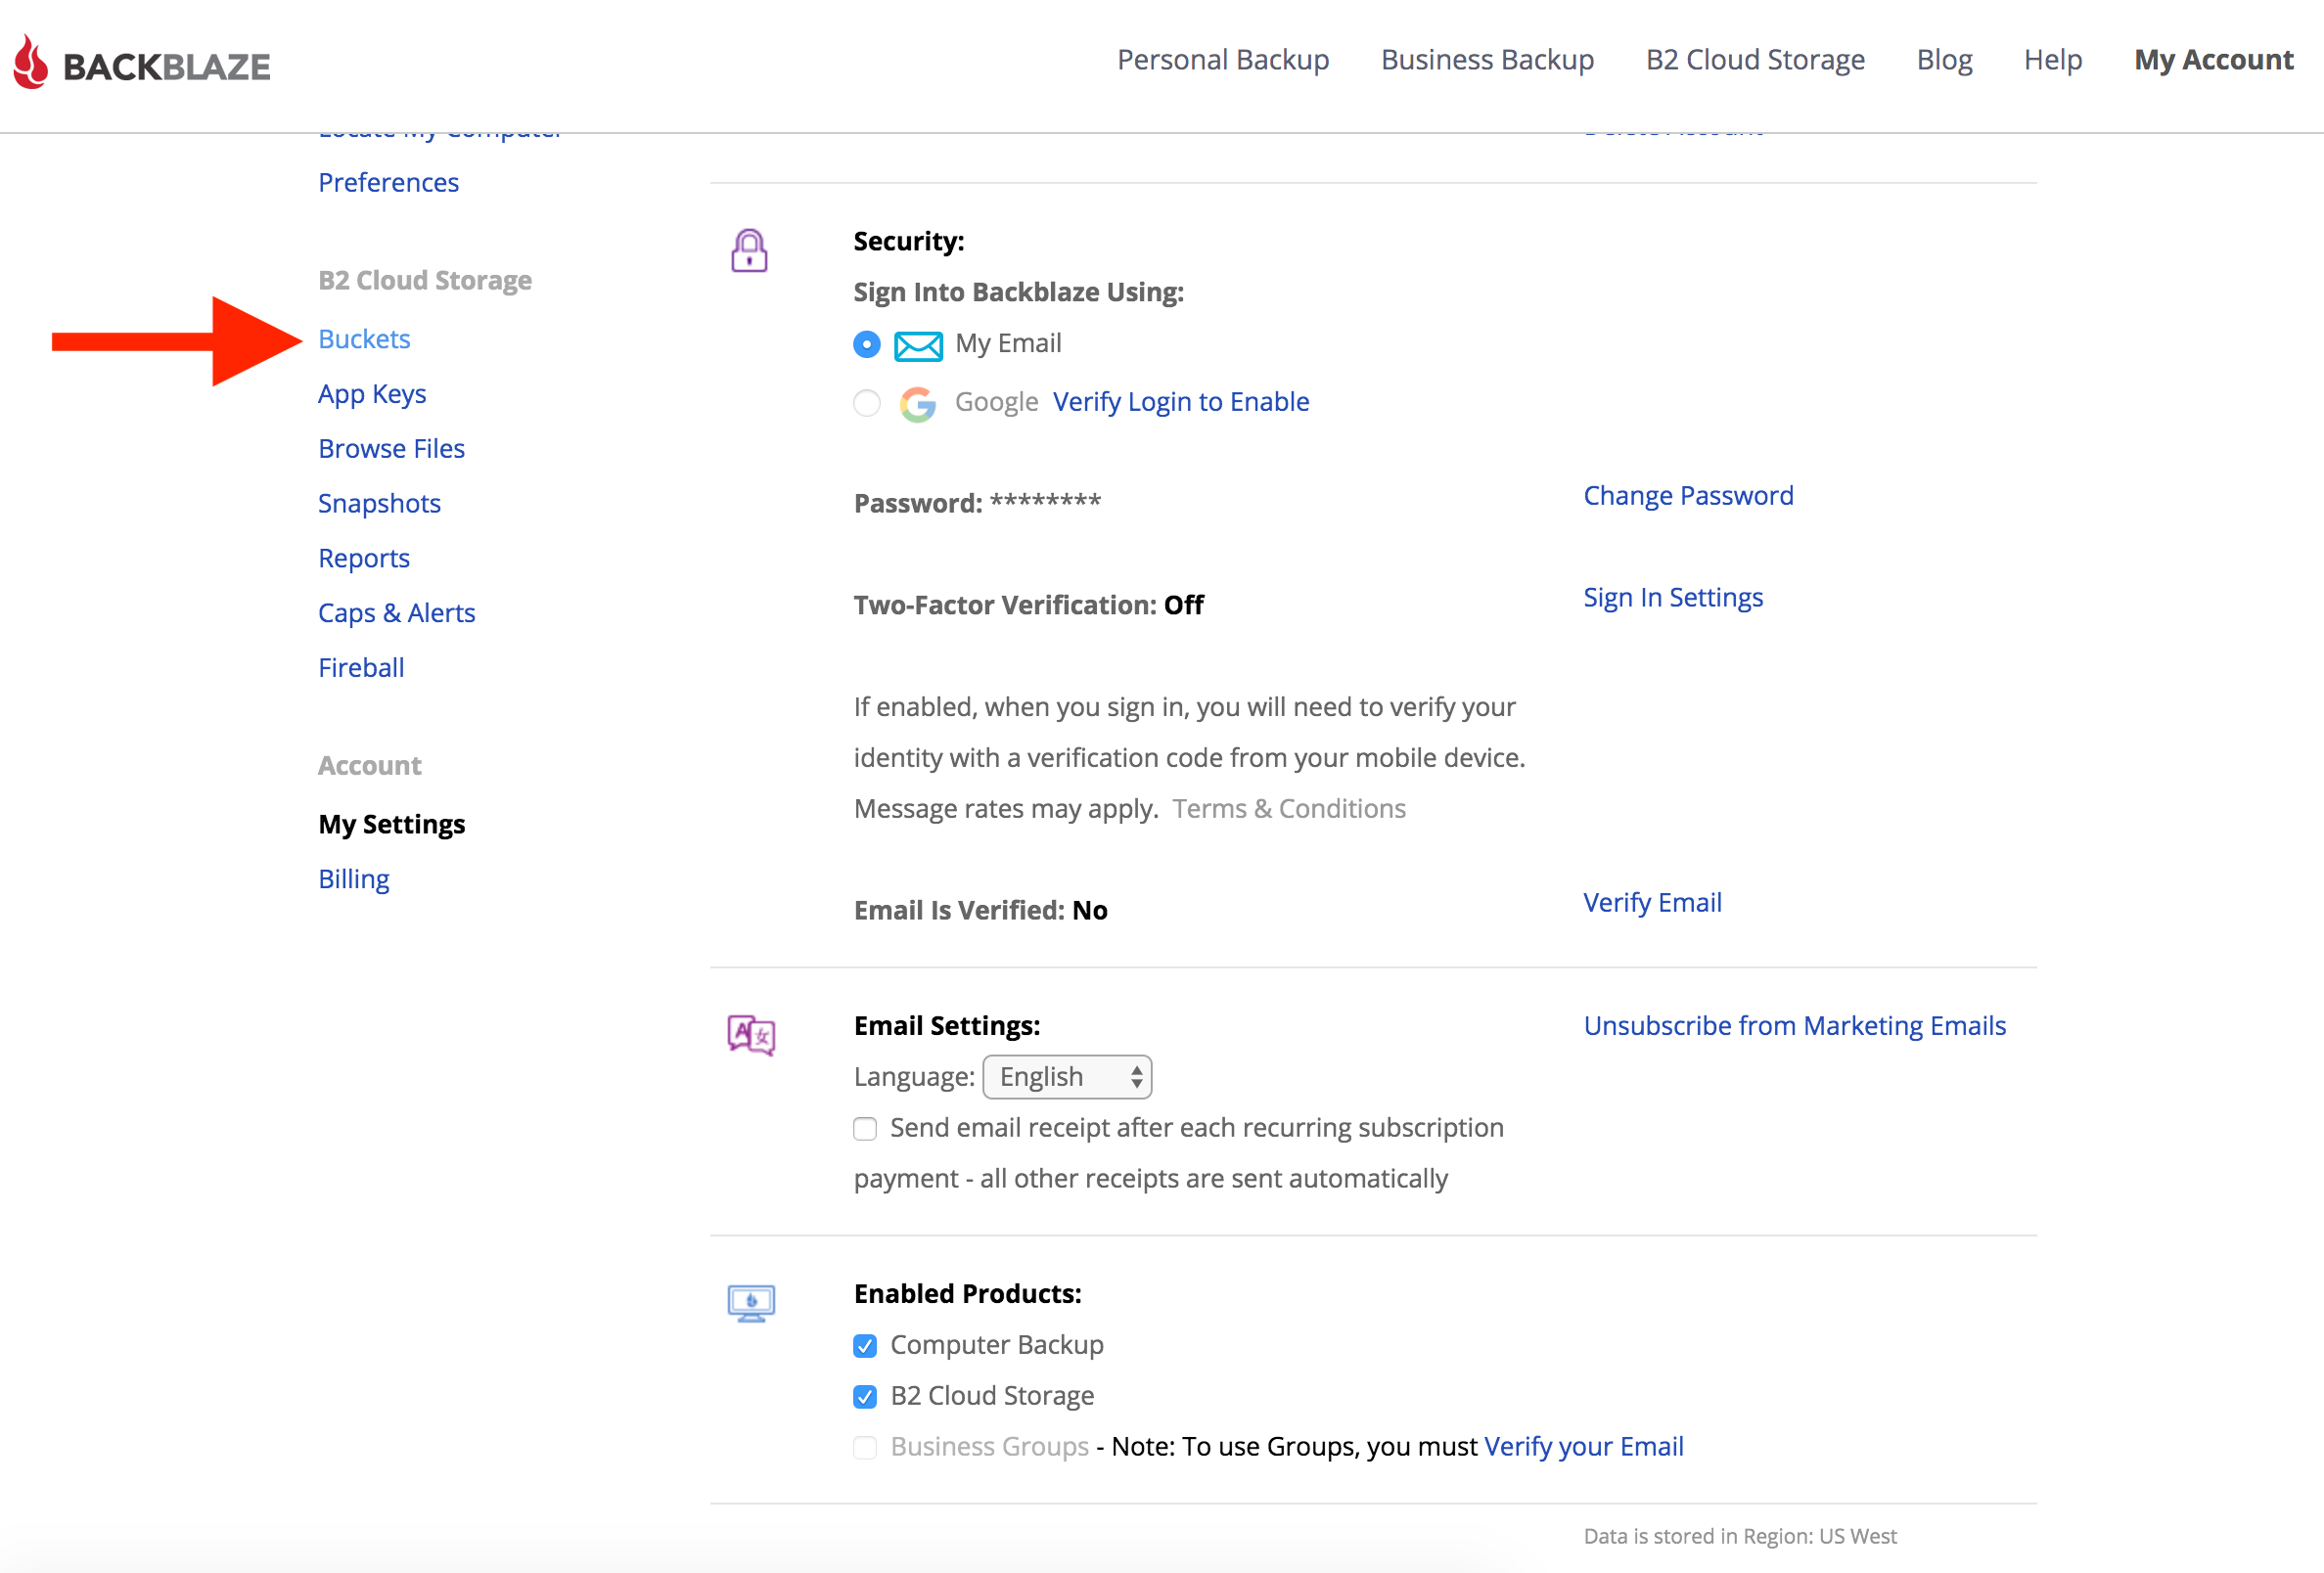Click the 'B2 Cloud Storage' sidebar heading
This screenshot has width=2324, height=1573.
[x=424, y=280]
